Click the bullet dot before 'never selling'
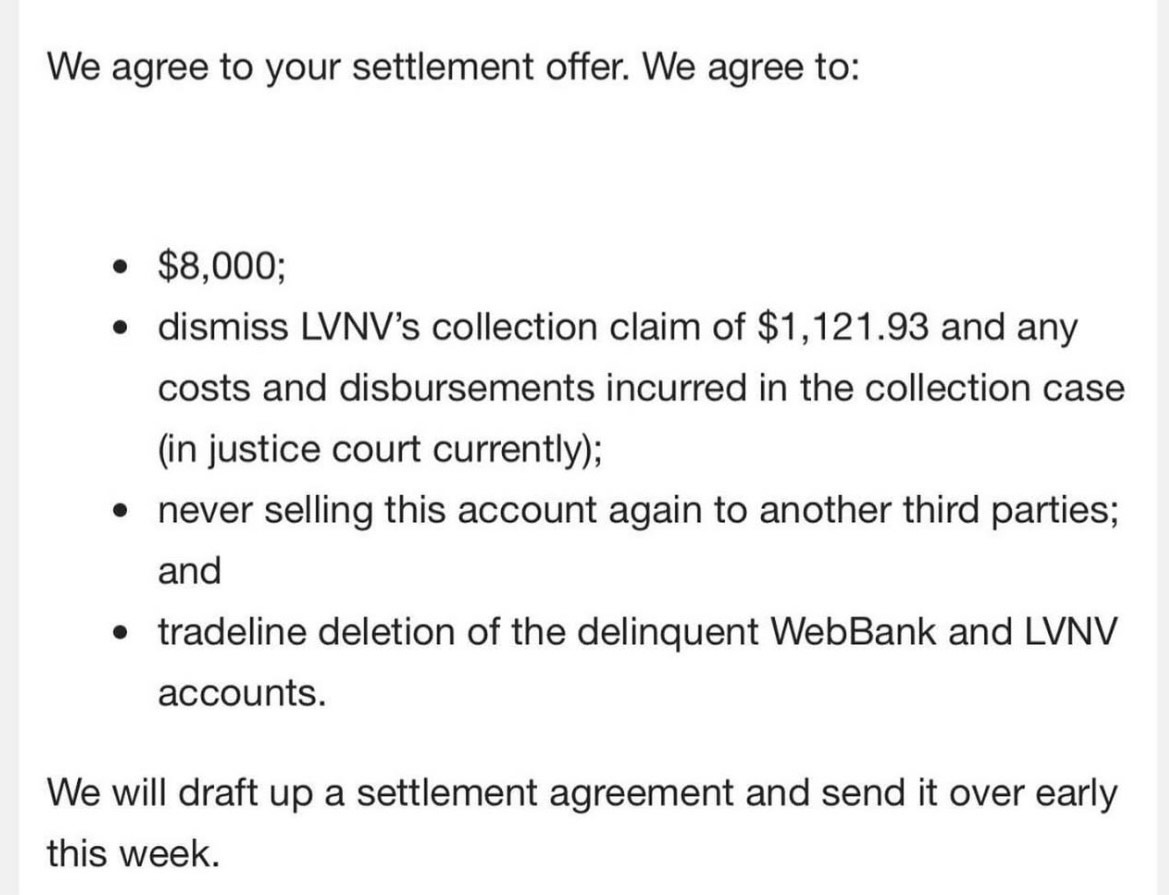 pos(119,511)
